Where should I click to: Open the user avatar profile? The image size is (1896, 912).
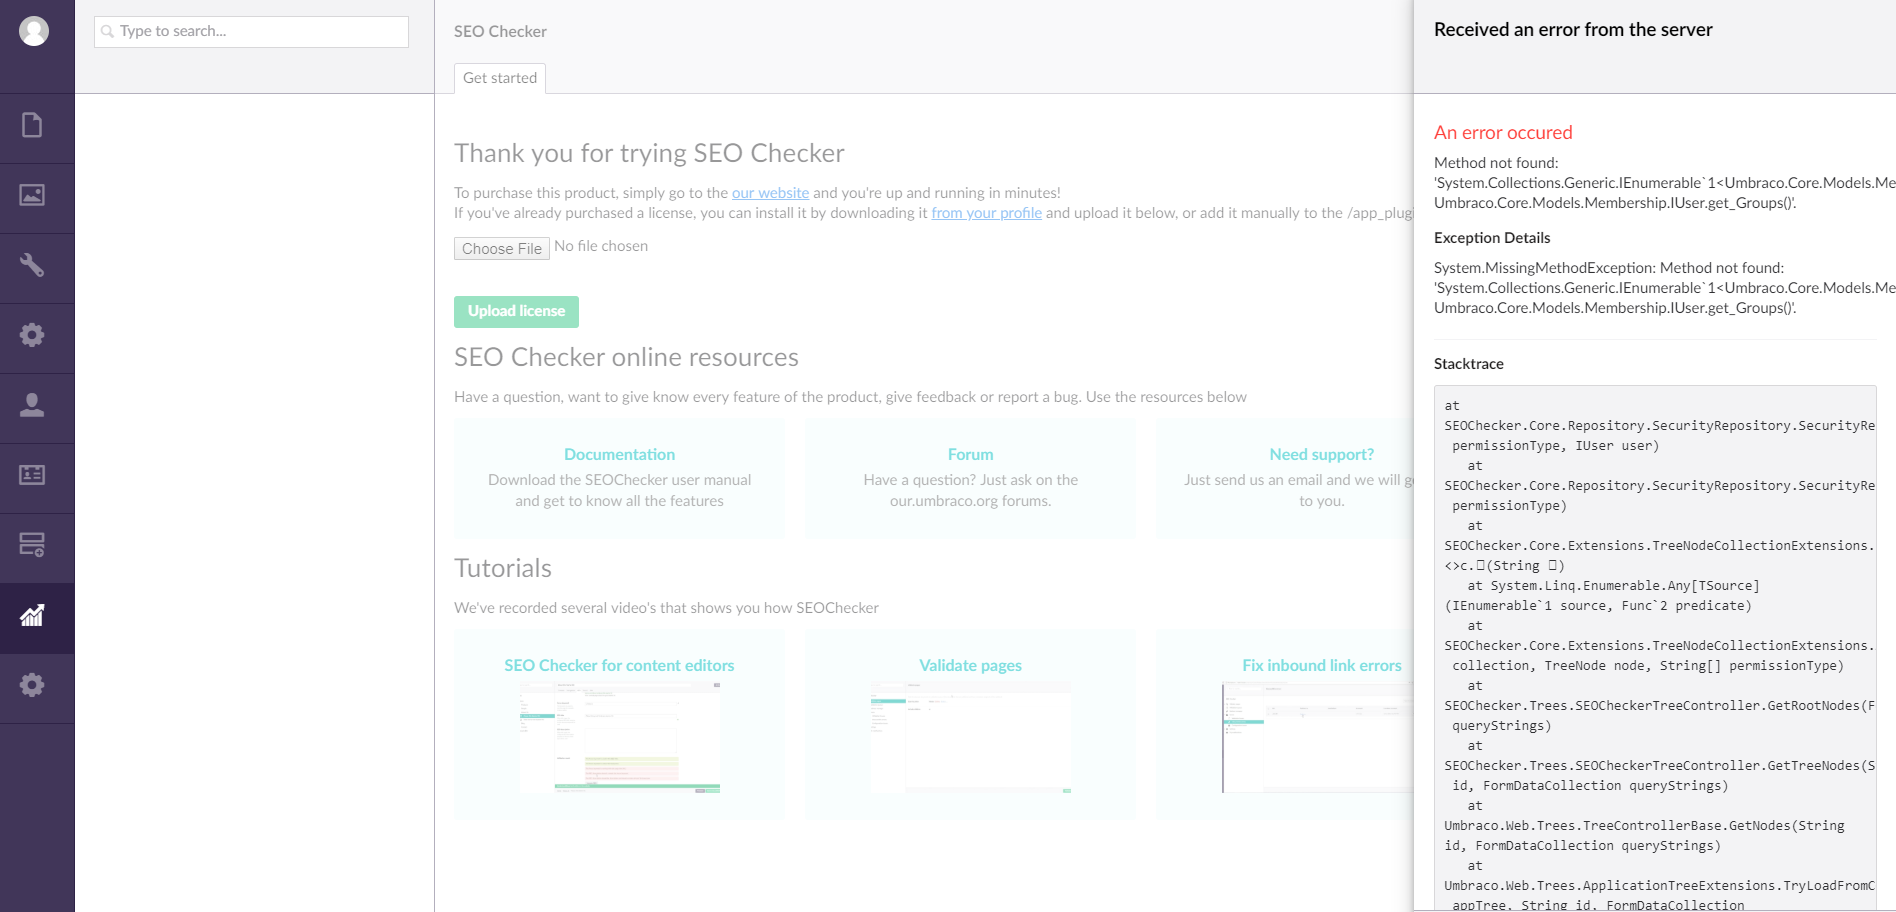click(34, 31)
